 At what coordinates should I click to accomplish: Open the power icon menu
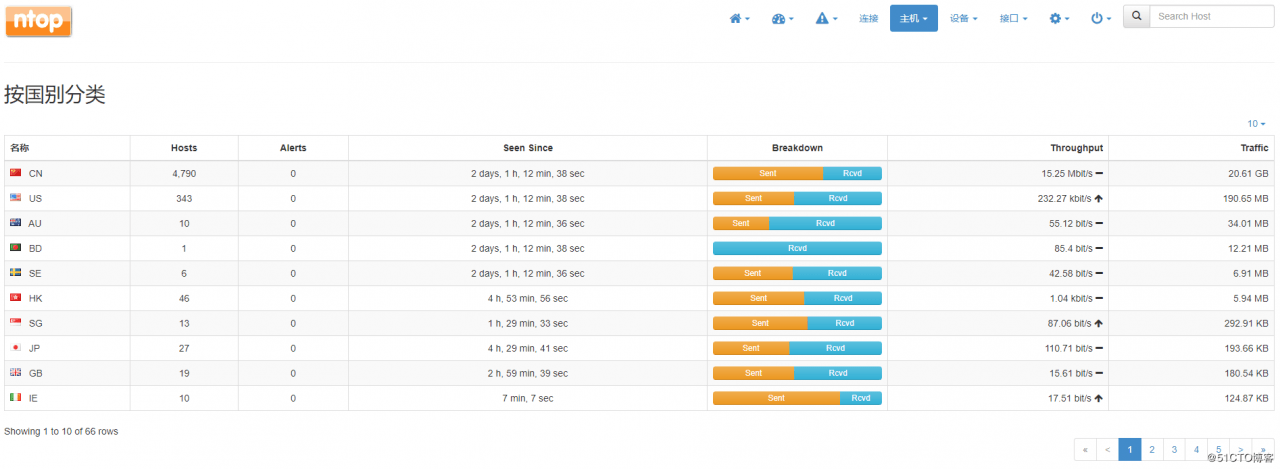coord(1100,18)
